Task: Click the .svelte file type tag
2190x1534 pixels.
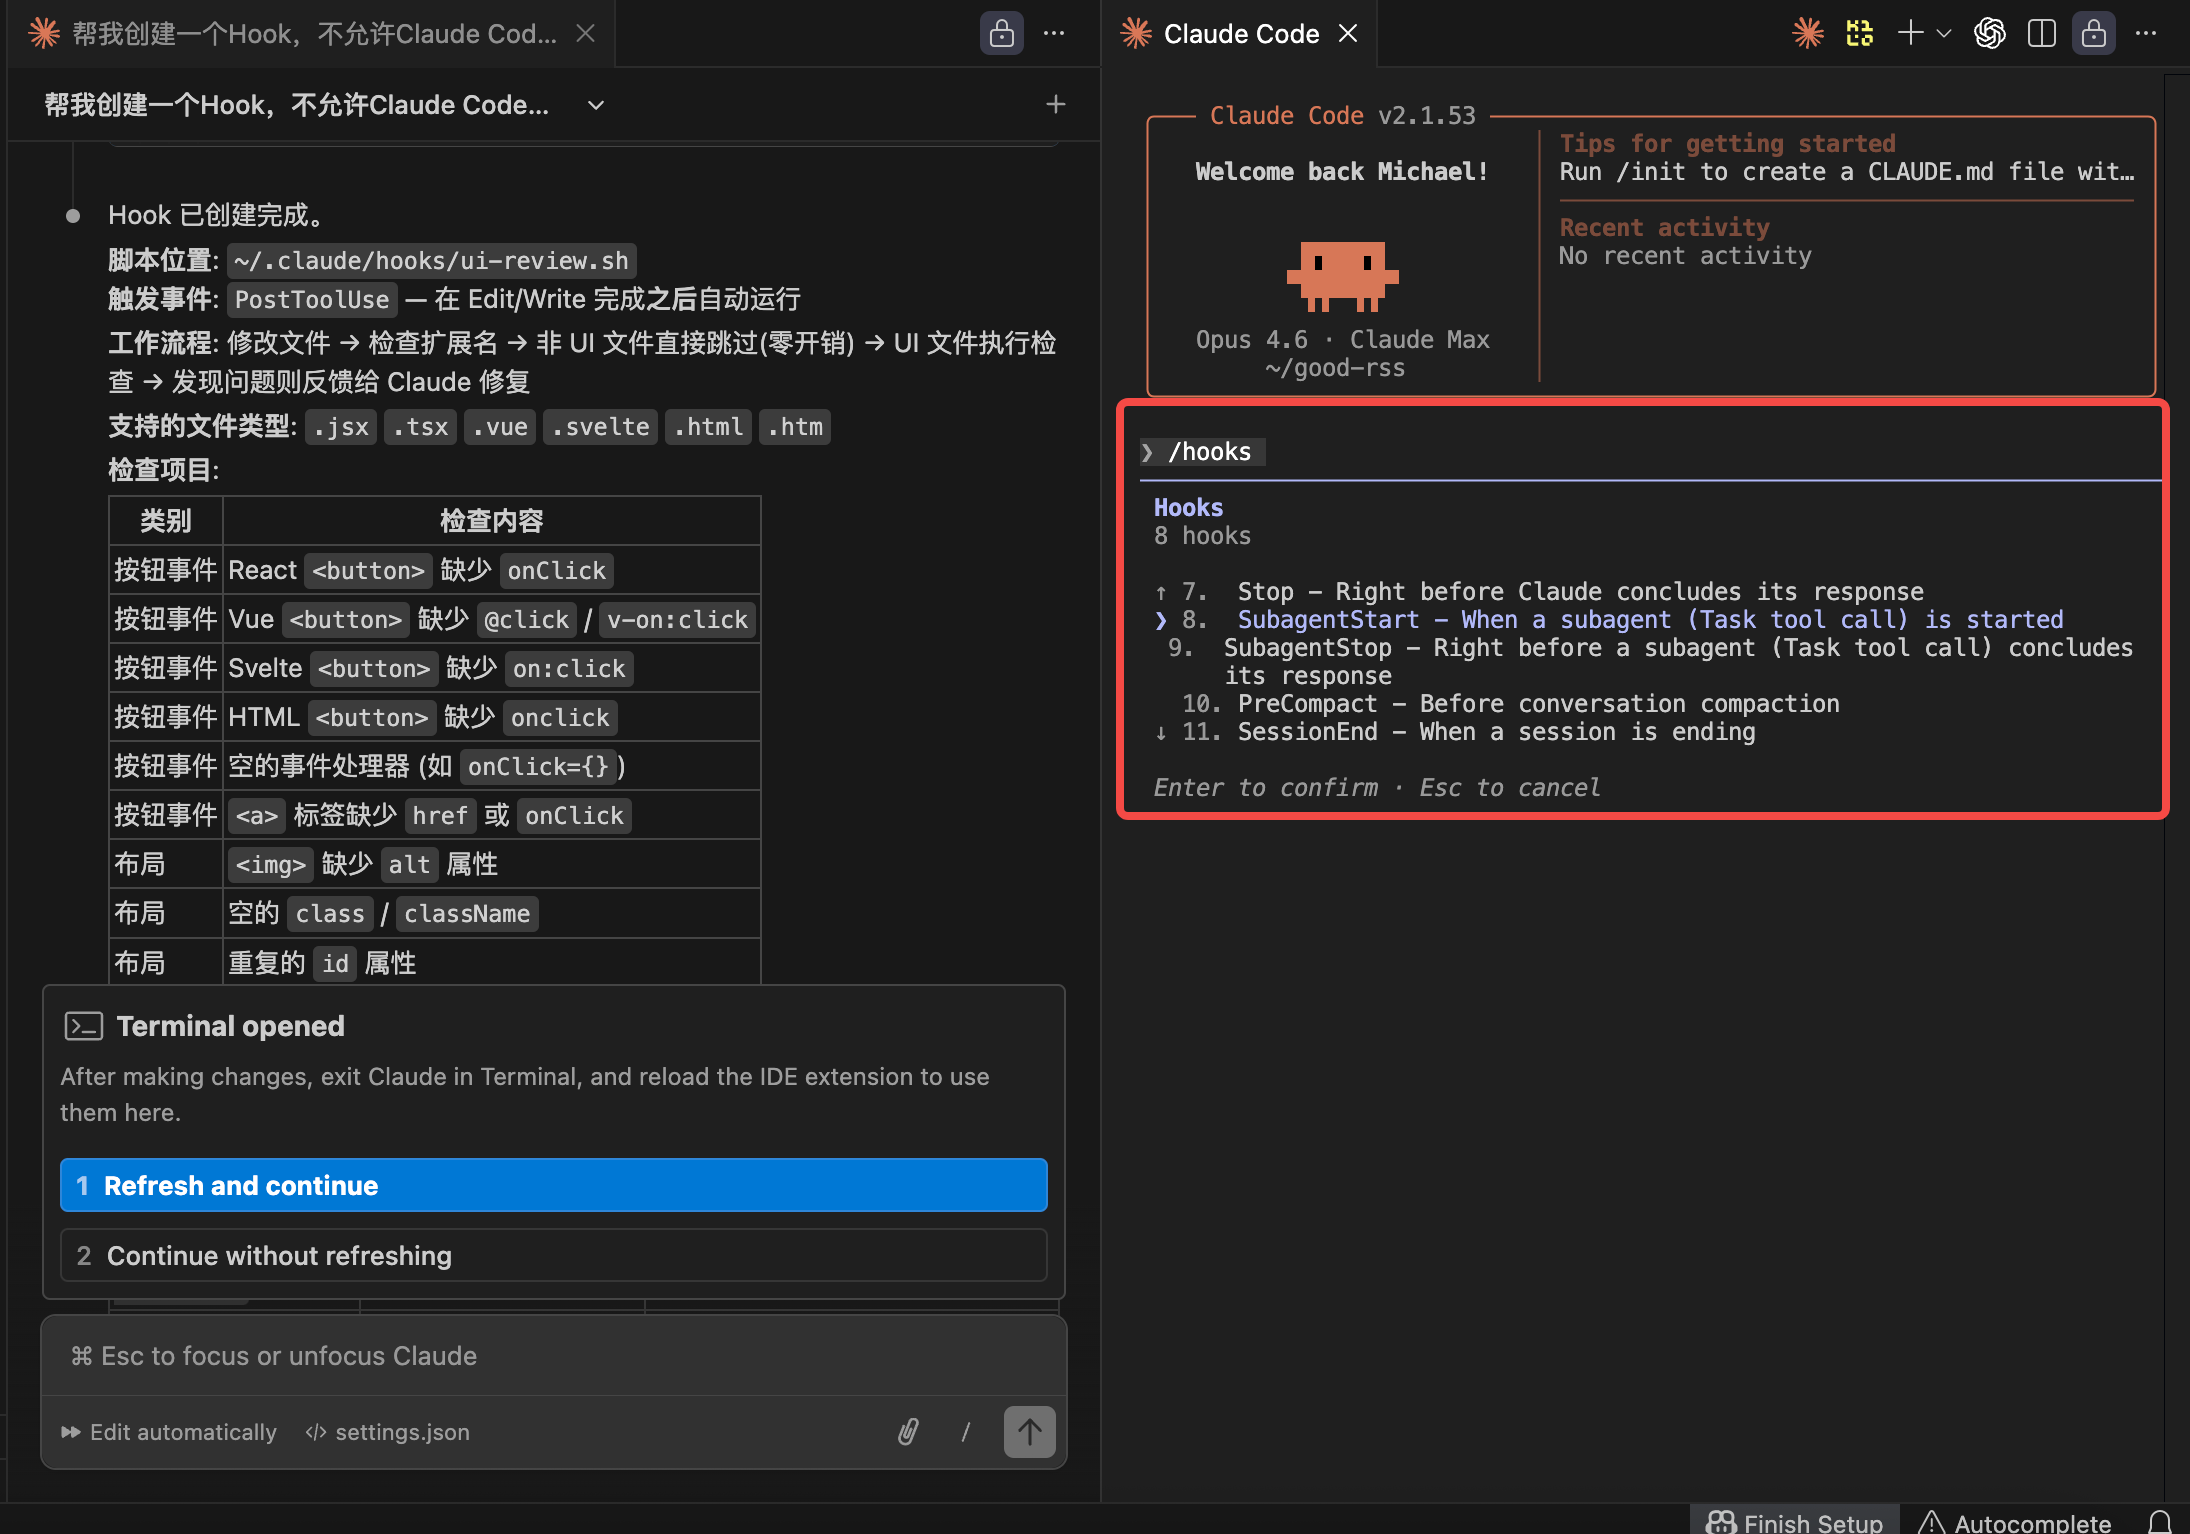Action: coord(601,427)
